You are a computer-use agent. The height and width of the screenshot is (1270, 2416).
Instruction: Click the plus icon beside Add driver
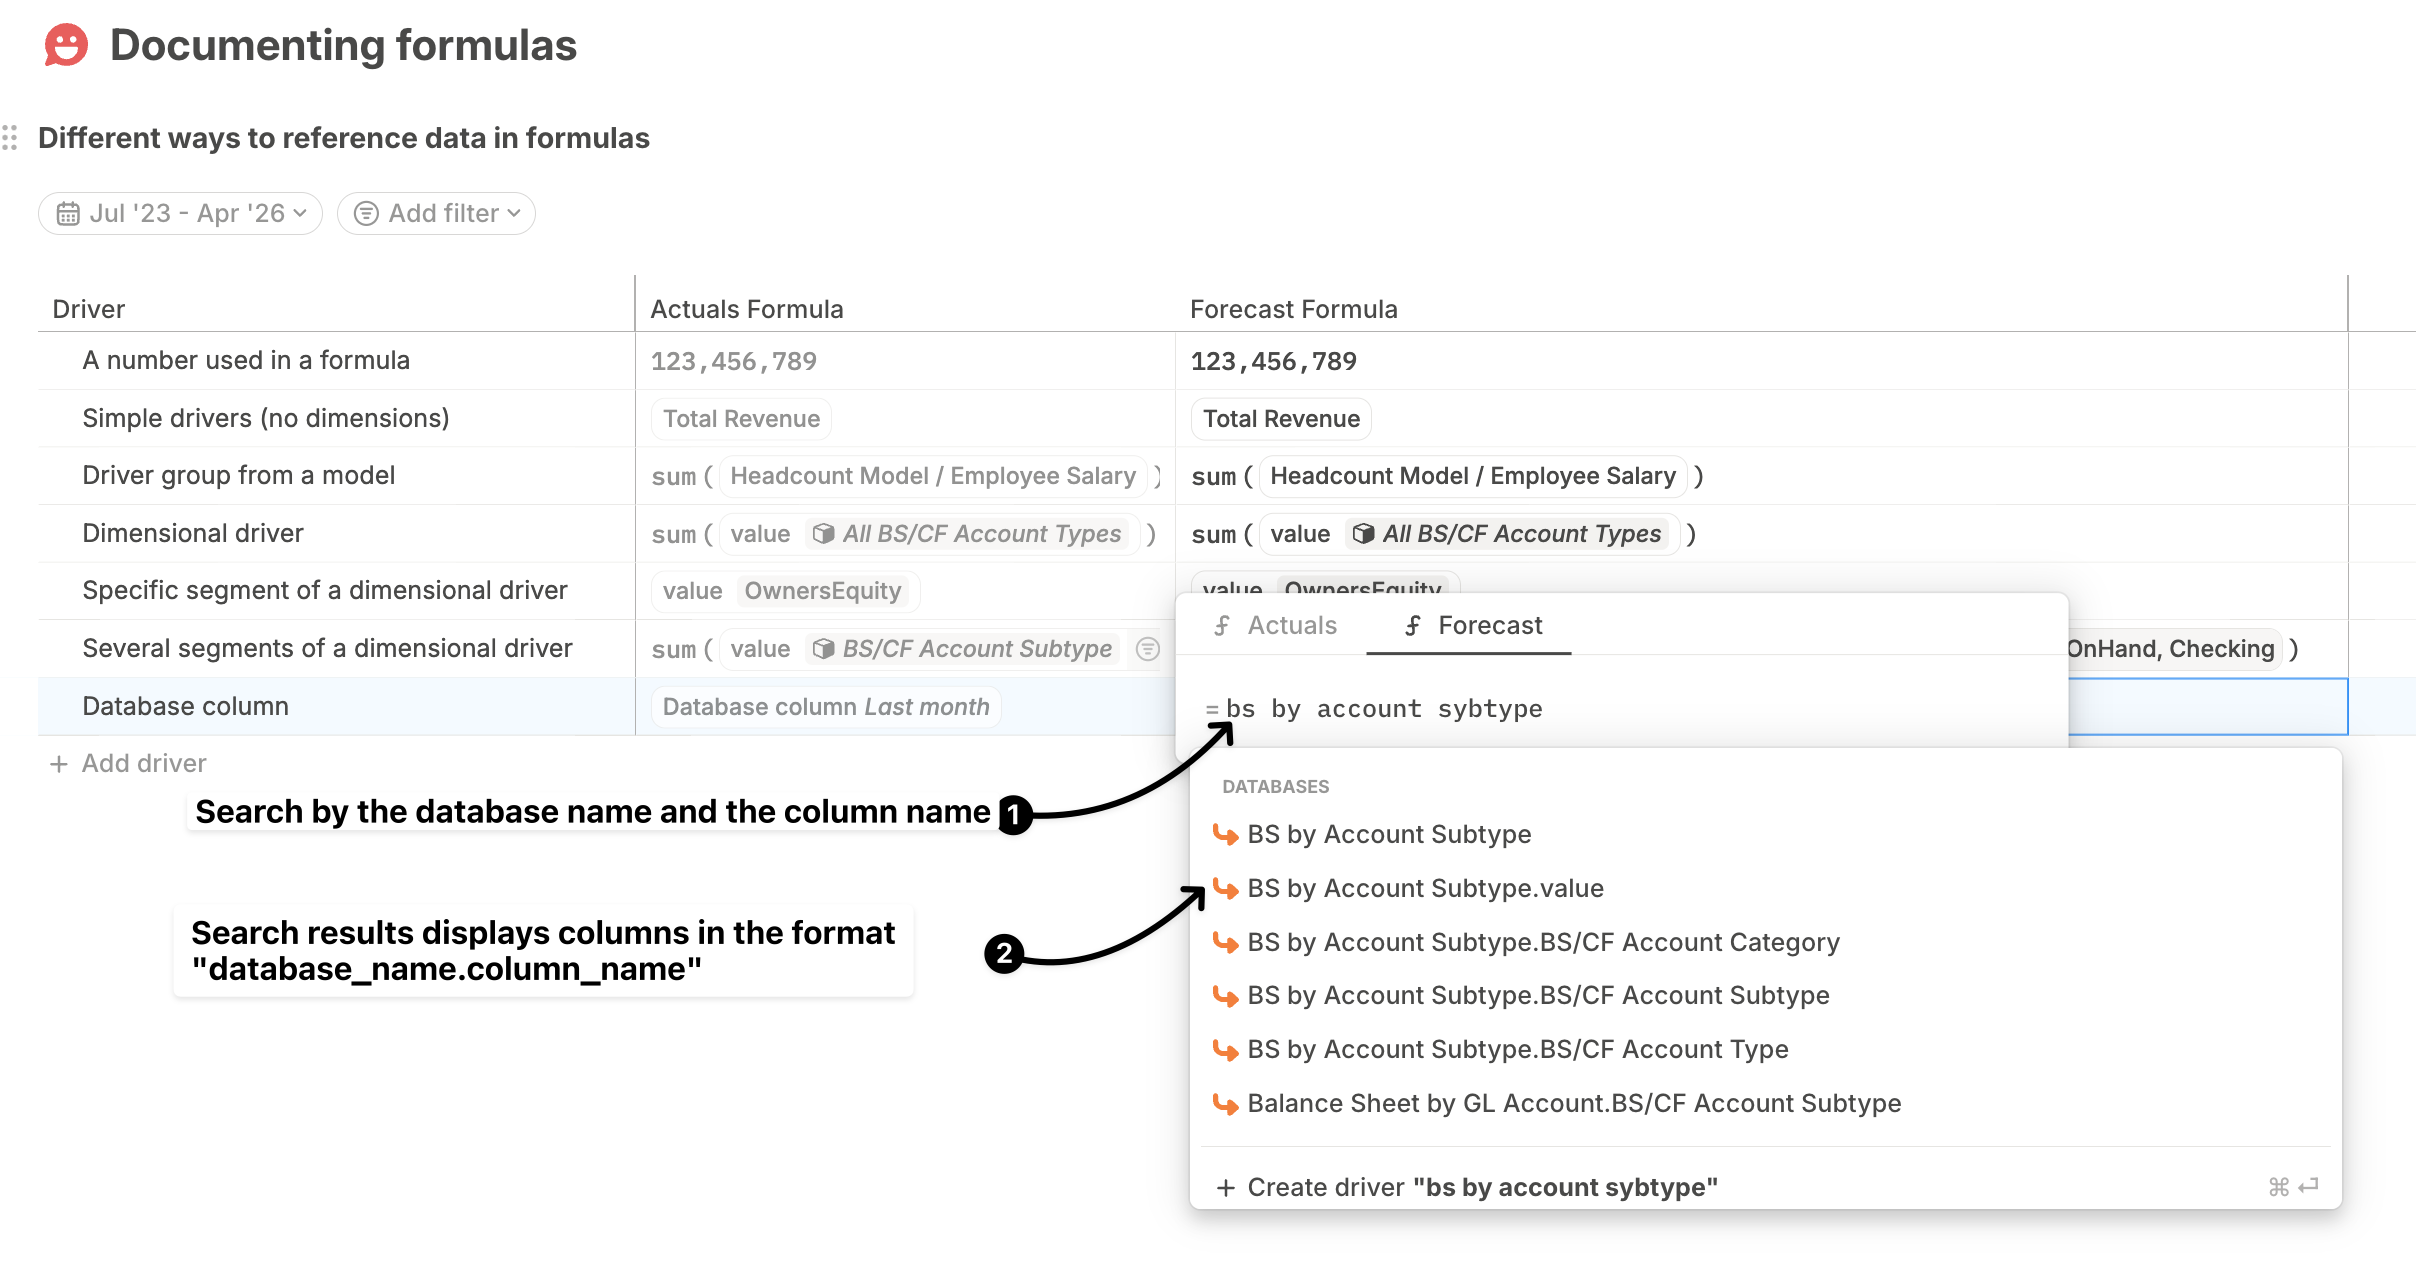coord(59,764)
